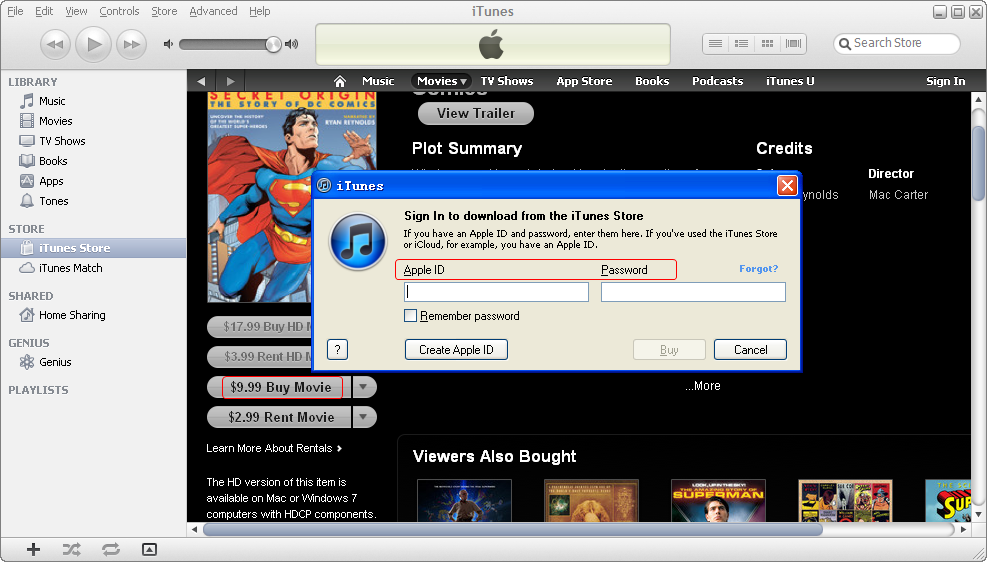987x562 pixels.
Task: Click the rewind playback button
Action: tap(55, 44)
